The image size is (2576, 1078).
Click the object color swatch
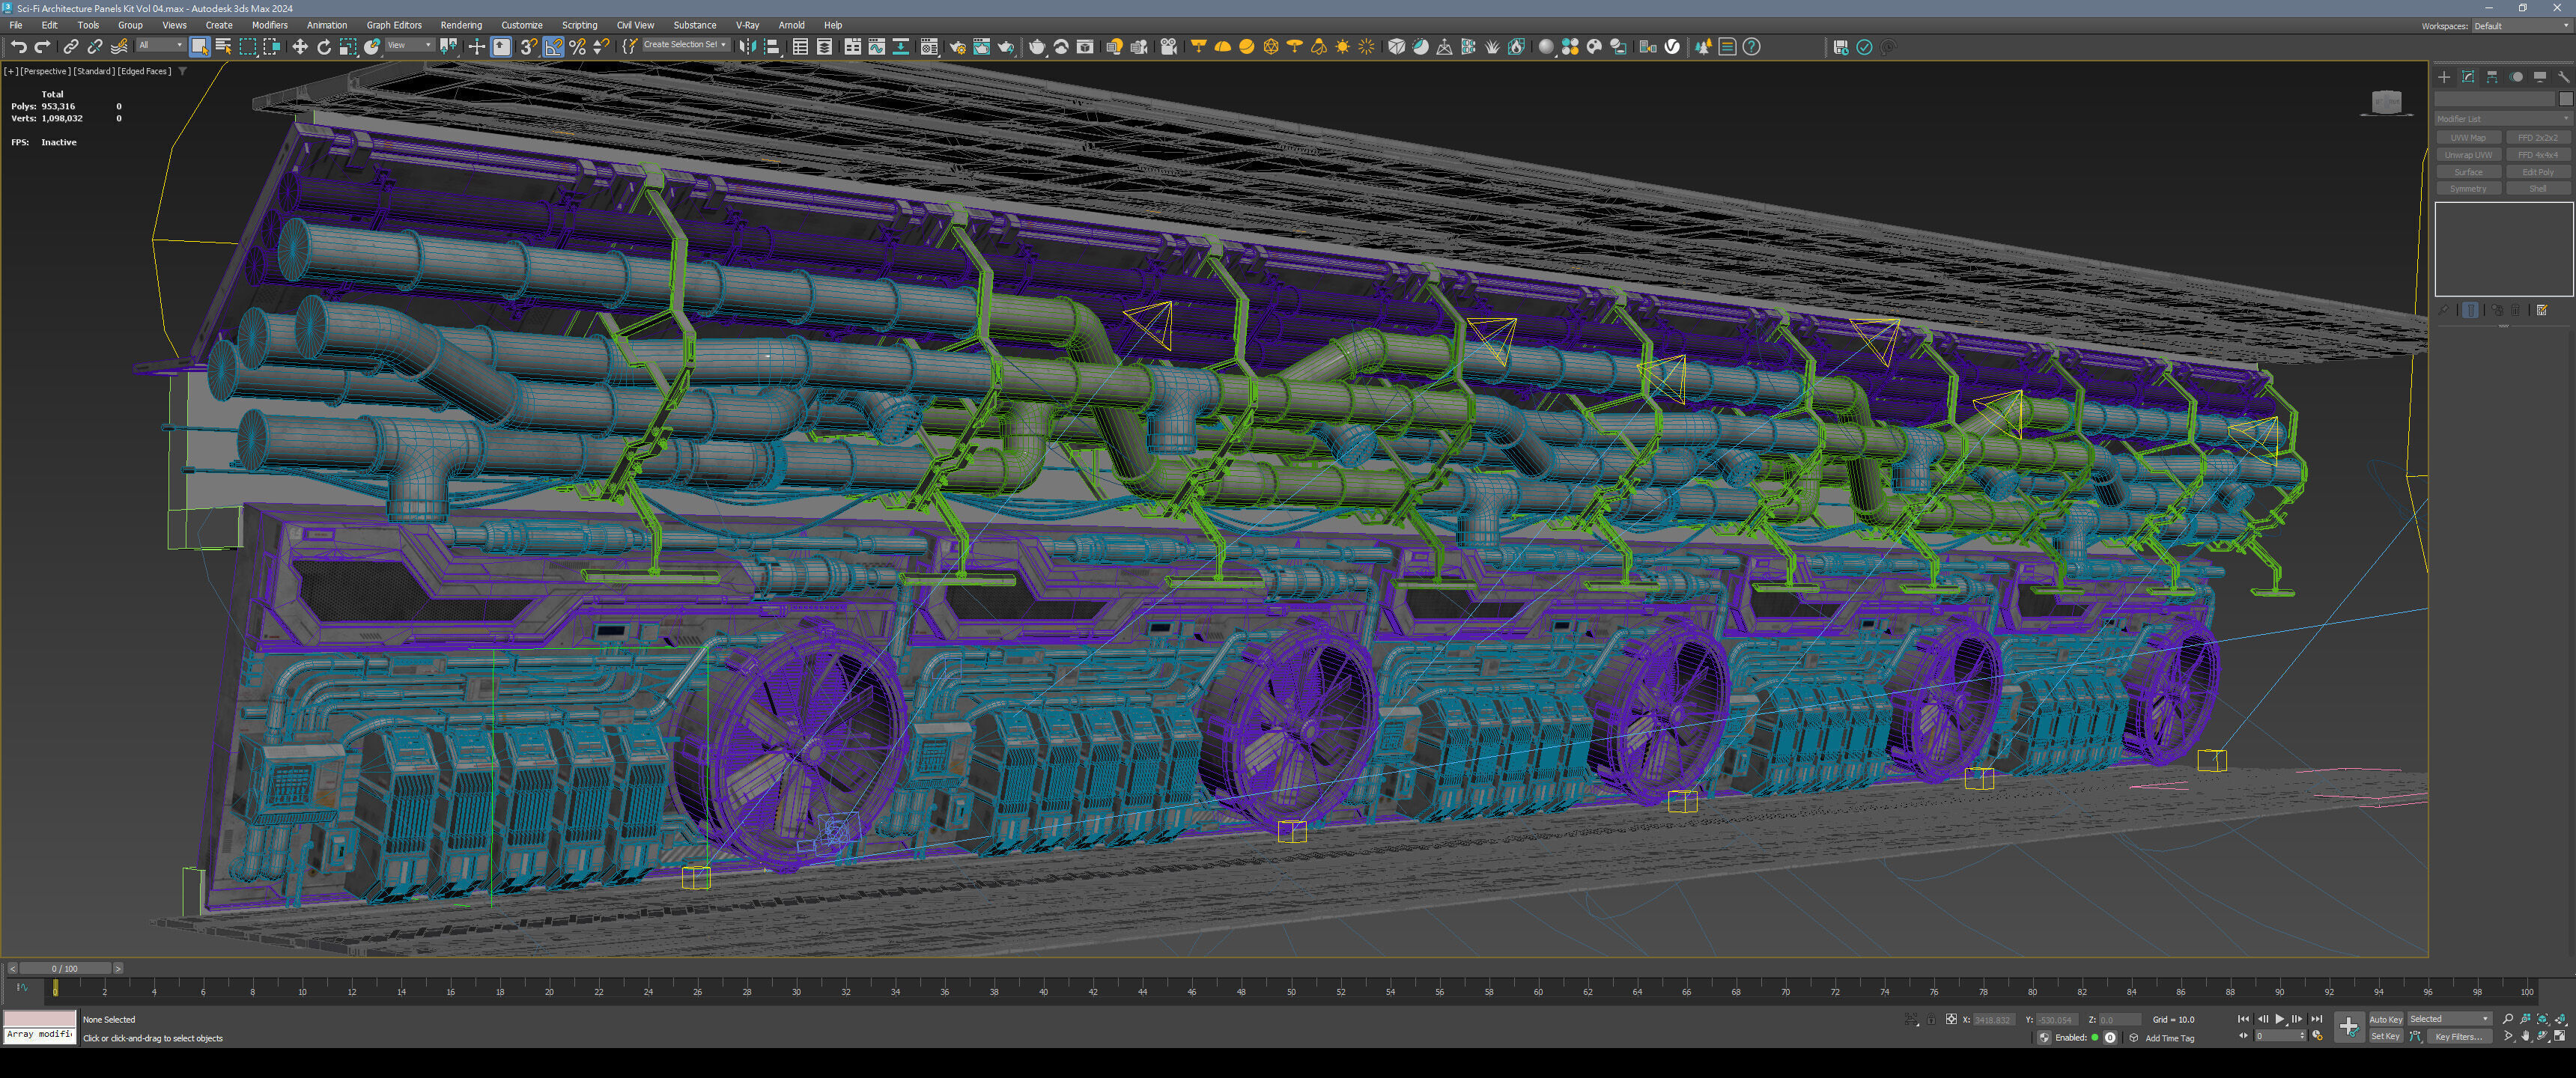click(2565, 99)
